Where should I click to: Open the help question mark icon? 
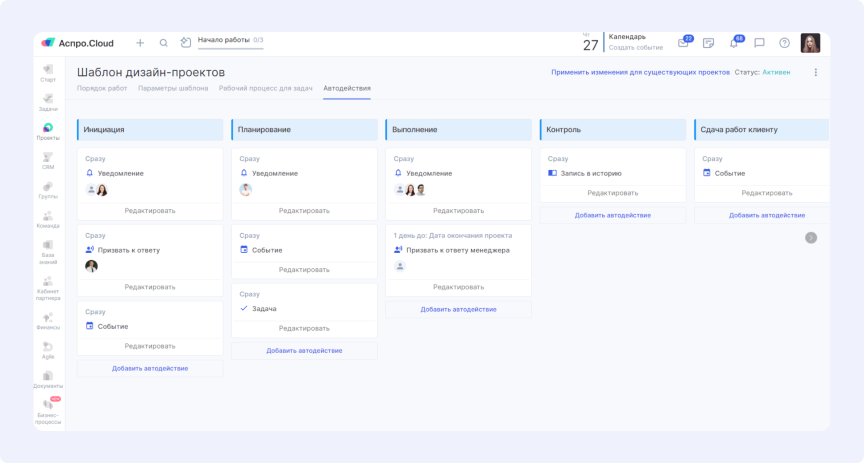coord(785,43)
